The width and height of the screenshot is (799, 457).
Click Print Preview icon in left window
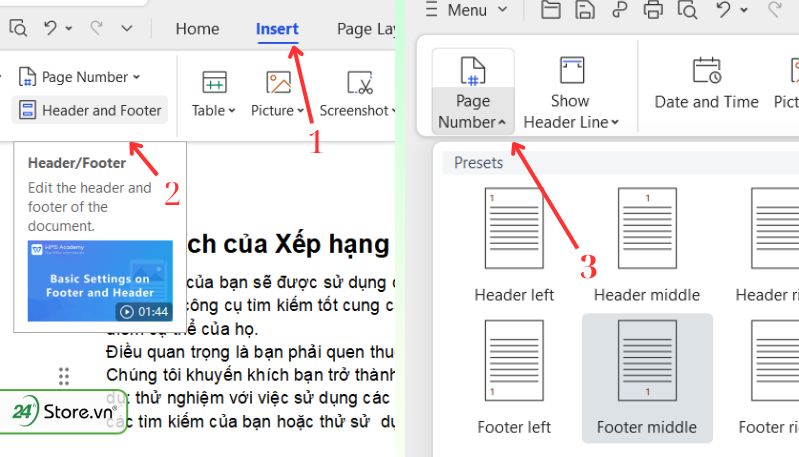click(18, 28)
